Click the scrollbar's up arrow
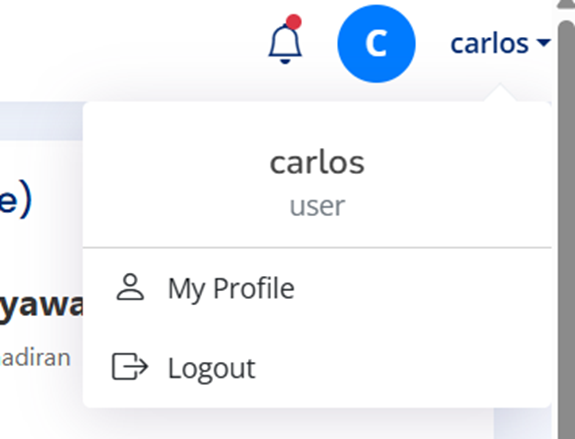 coord(567,4)
